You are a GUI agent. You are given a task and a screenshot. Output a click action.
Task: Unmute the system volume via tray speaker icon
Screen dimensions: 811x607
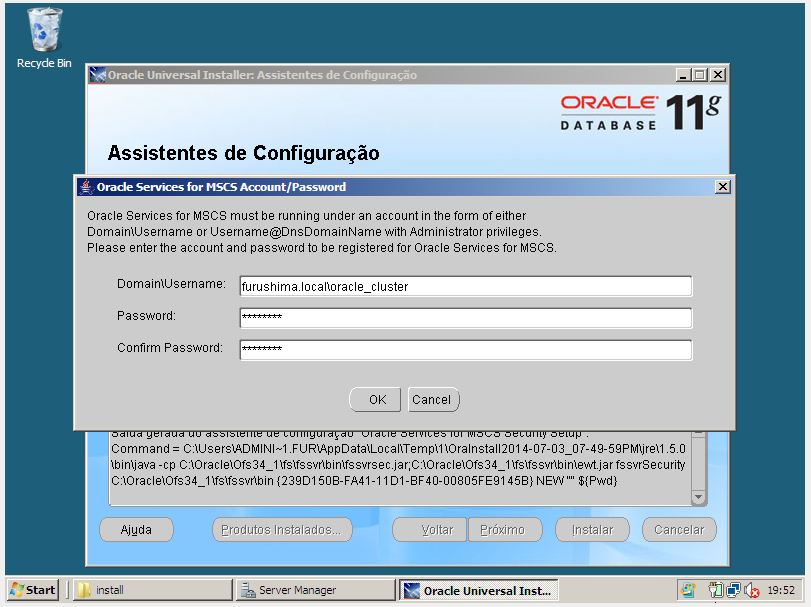point(751,589)
